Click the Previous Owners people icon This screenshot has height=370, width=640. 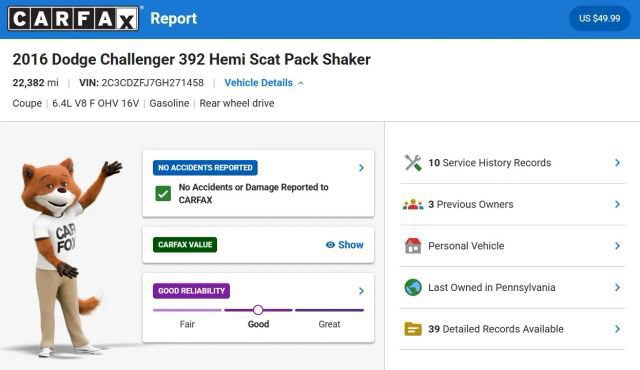tap(413, 204)
